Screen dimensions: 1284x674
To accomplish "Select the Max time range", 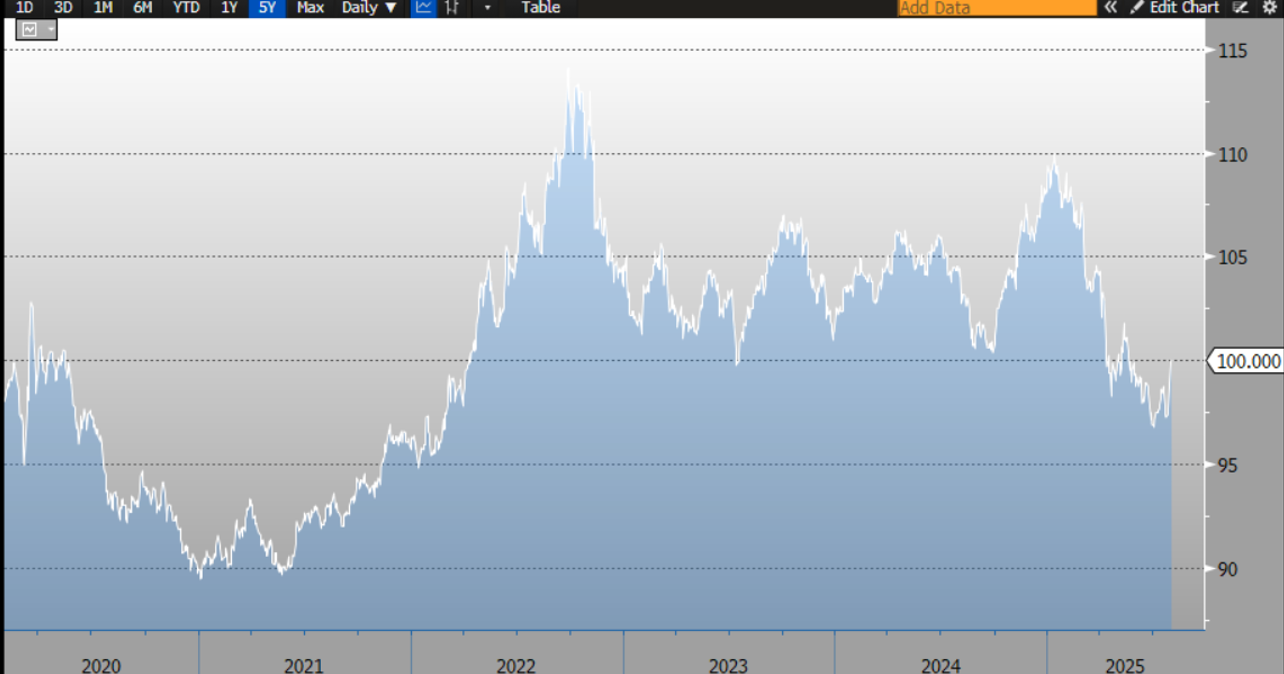I will coord(310,7).
